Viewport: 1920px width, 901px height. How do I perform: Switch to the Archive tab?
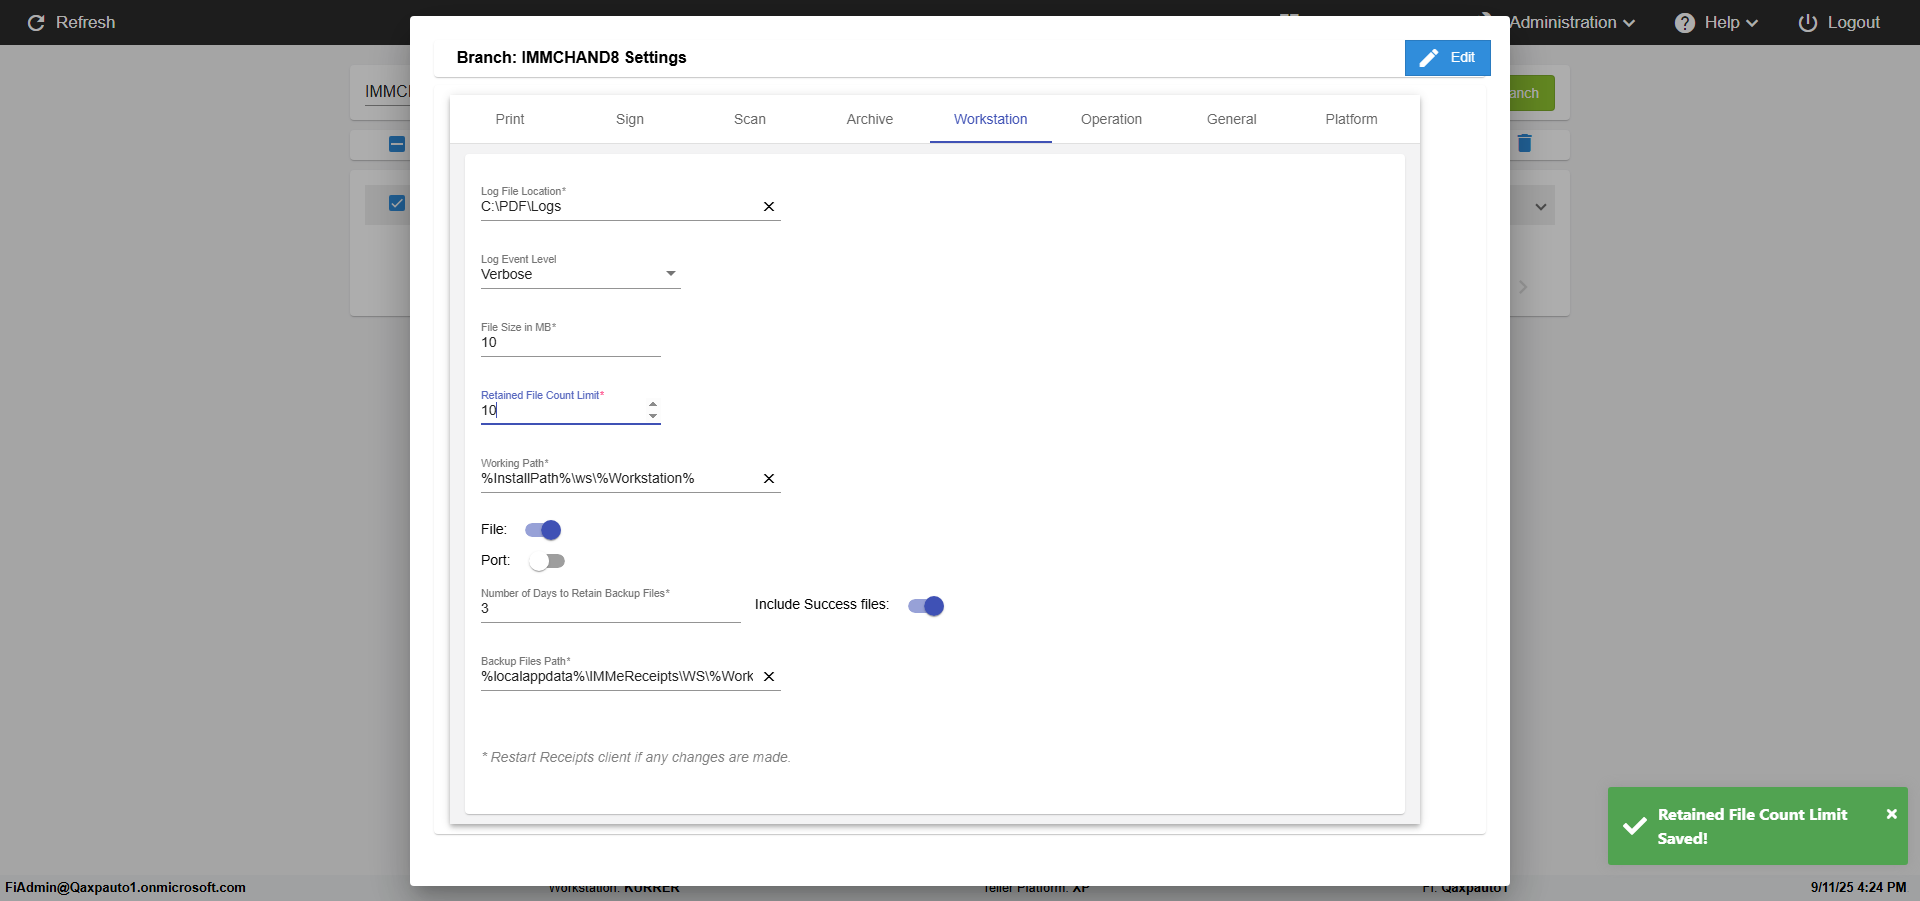point(870,119)
